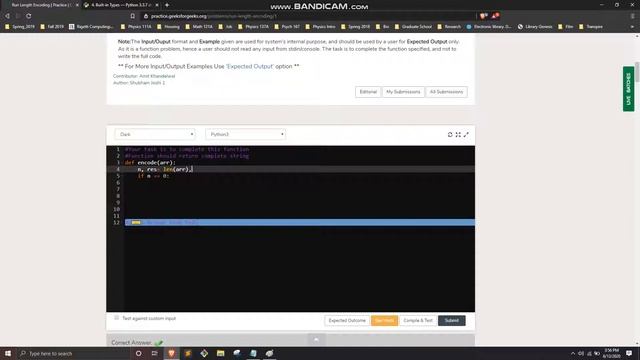The image size is (640, 360).
Task: Switch to Run Length Encoding tab
Action: coord(41,5)
